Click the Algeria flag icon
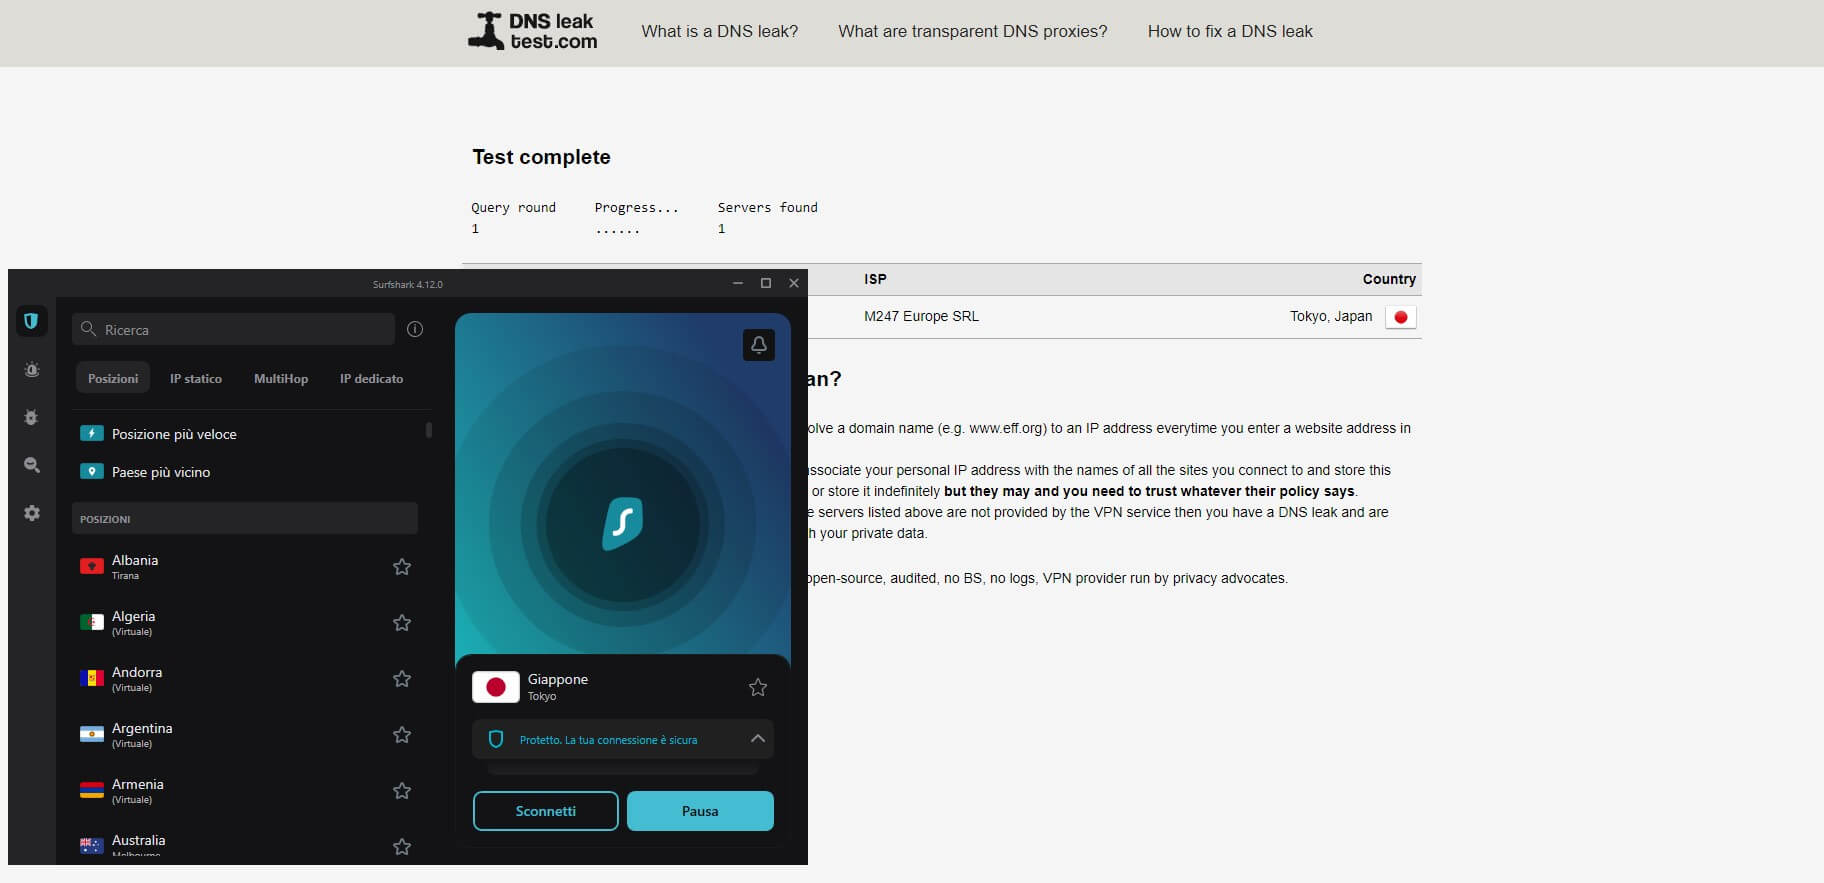 pos(92,622)
